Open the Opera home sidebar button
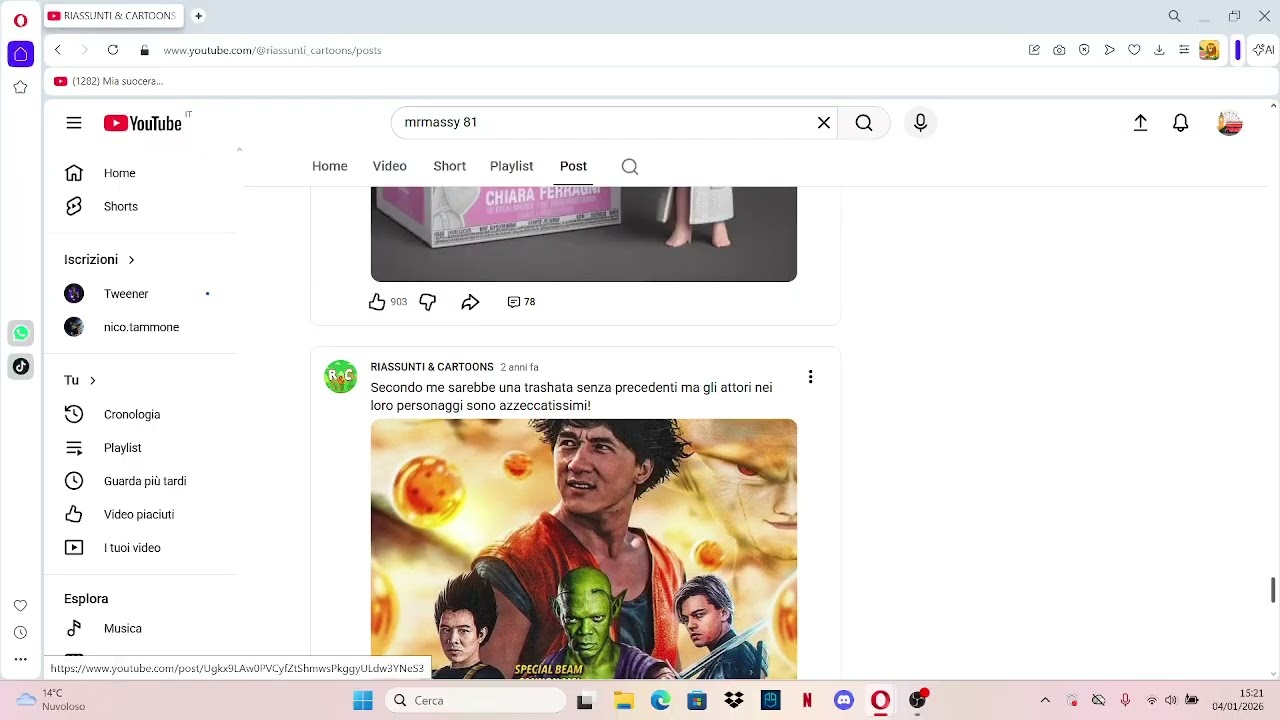Screen dimensions: 1280x720 click(20, 54)
